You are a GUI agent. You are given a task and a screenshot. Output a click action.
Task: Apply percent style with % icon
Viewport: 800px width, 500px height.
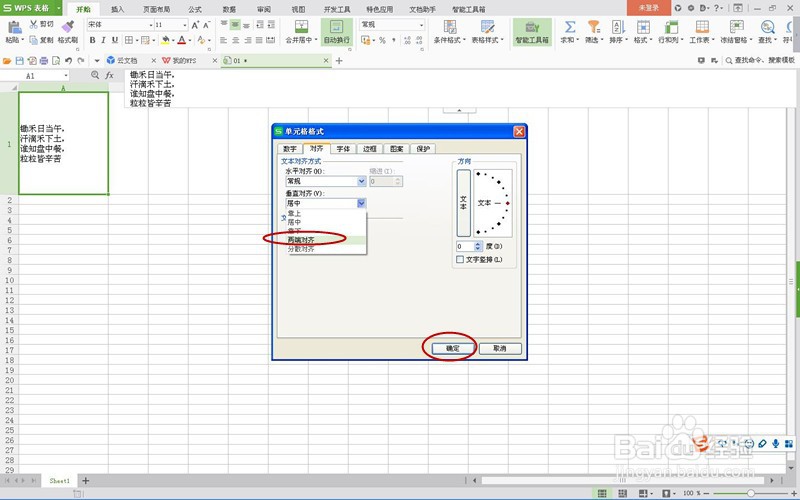pyautogui.click(x=382, y=40)
